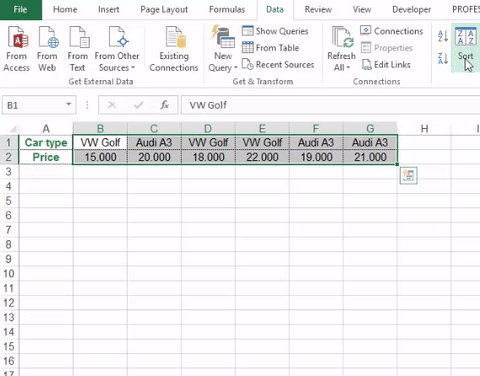Select the cell with 19.000

click(316, 157)
